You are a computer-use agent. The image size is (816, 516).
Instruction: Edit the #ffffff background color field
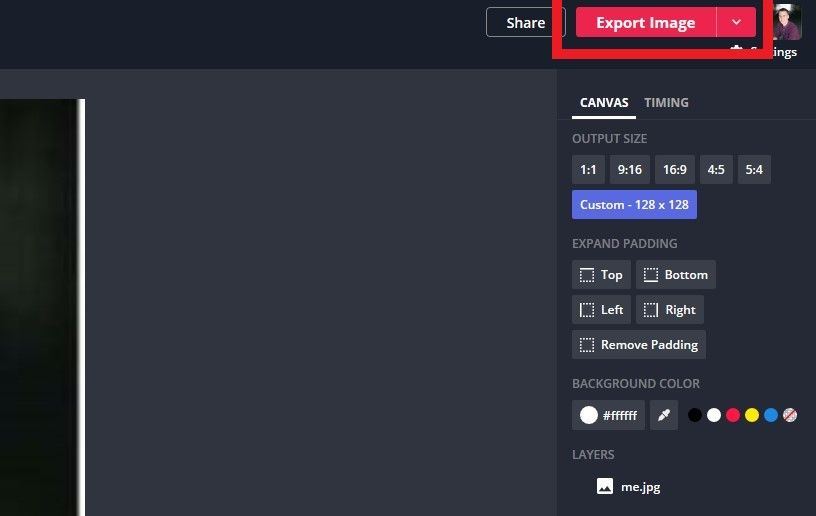point(609,415)
